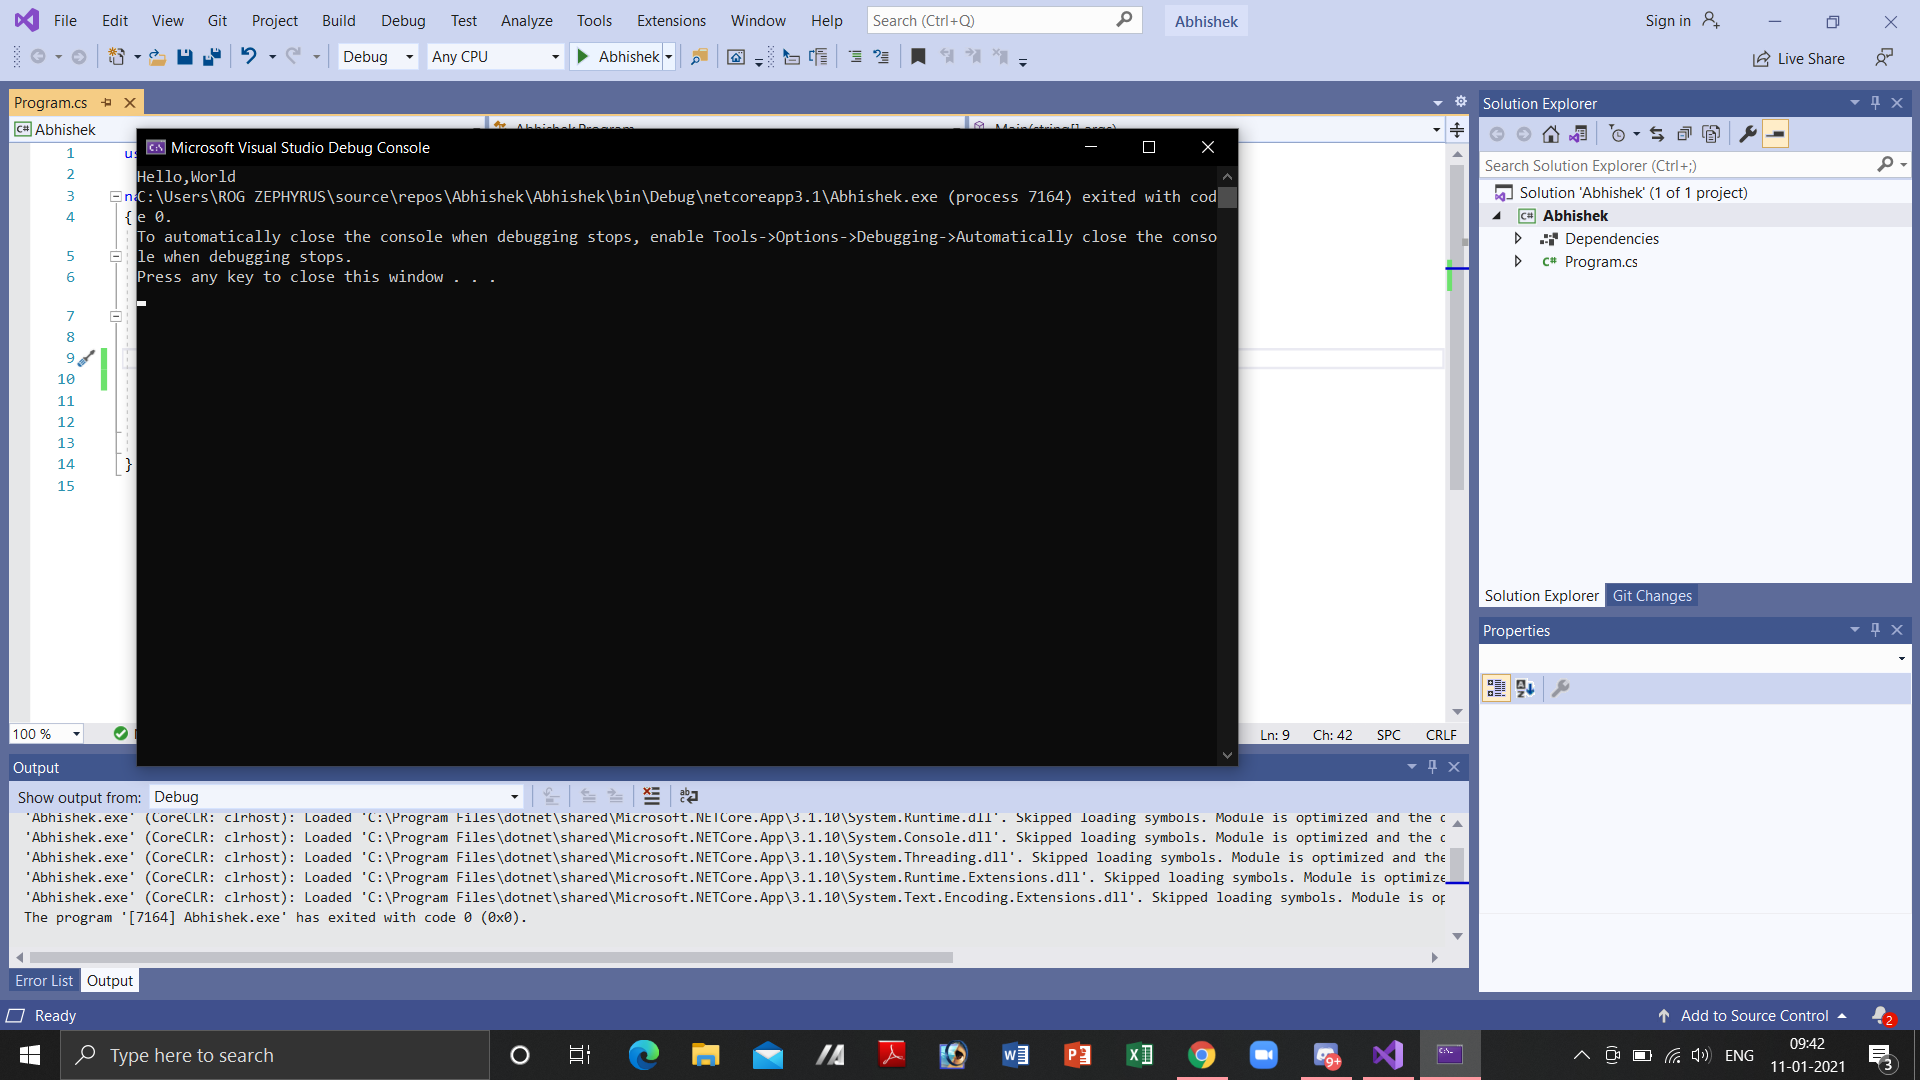
Task: Click the Start Abhishek run button
Action: 618,57
